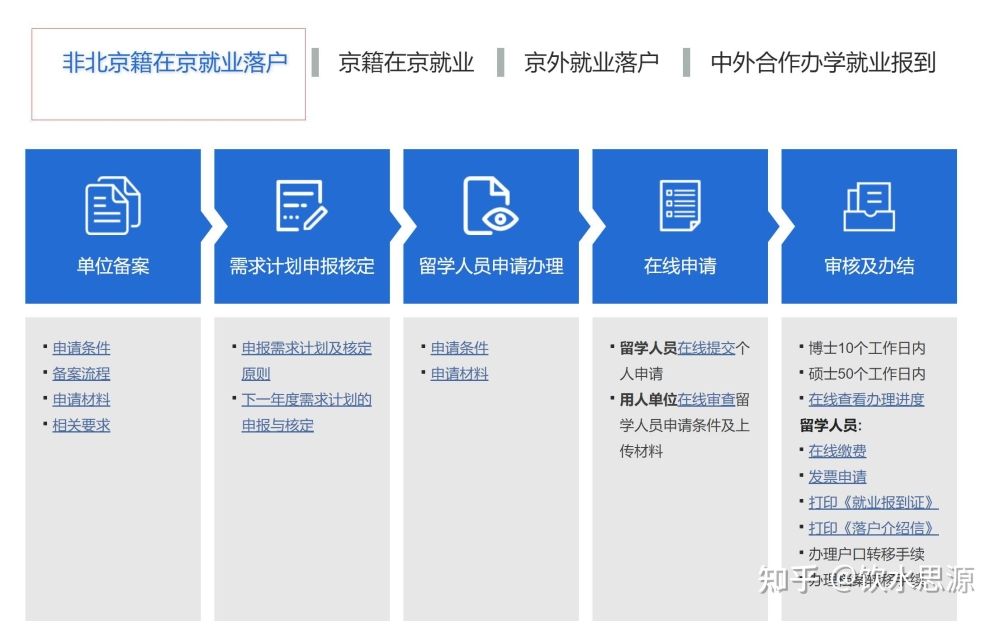Click the 博士10个工作日内 text
The width and height of the screenshot is (1000, 621).
[867, 348]
